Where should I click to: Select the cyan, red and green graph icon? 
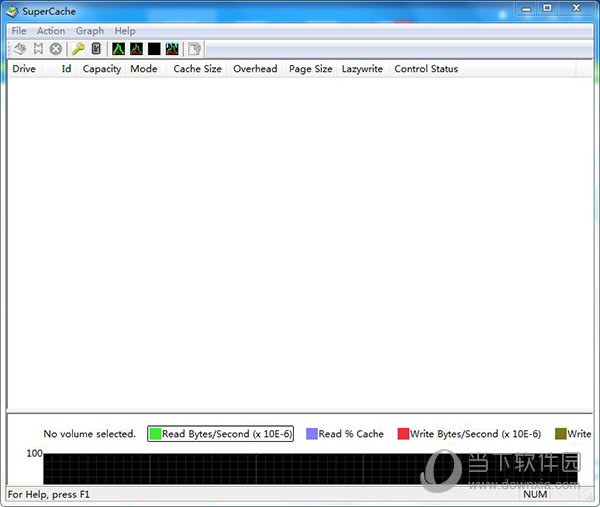tap(172, 49)
